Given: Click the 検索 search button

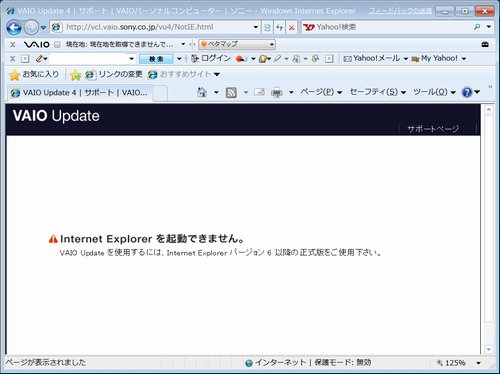Looking at the screenshot, I should 156,59.
